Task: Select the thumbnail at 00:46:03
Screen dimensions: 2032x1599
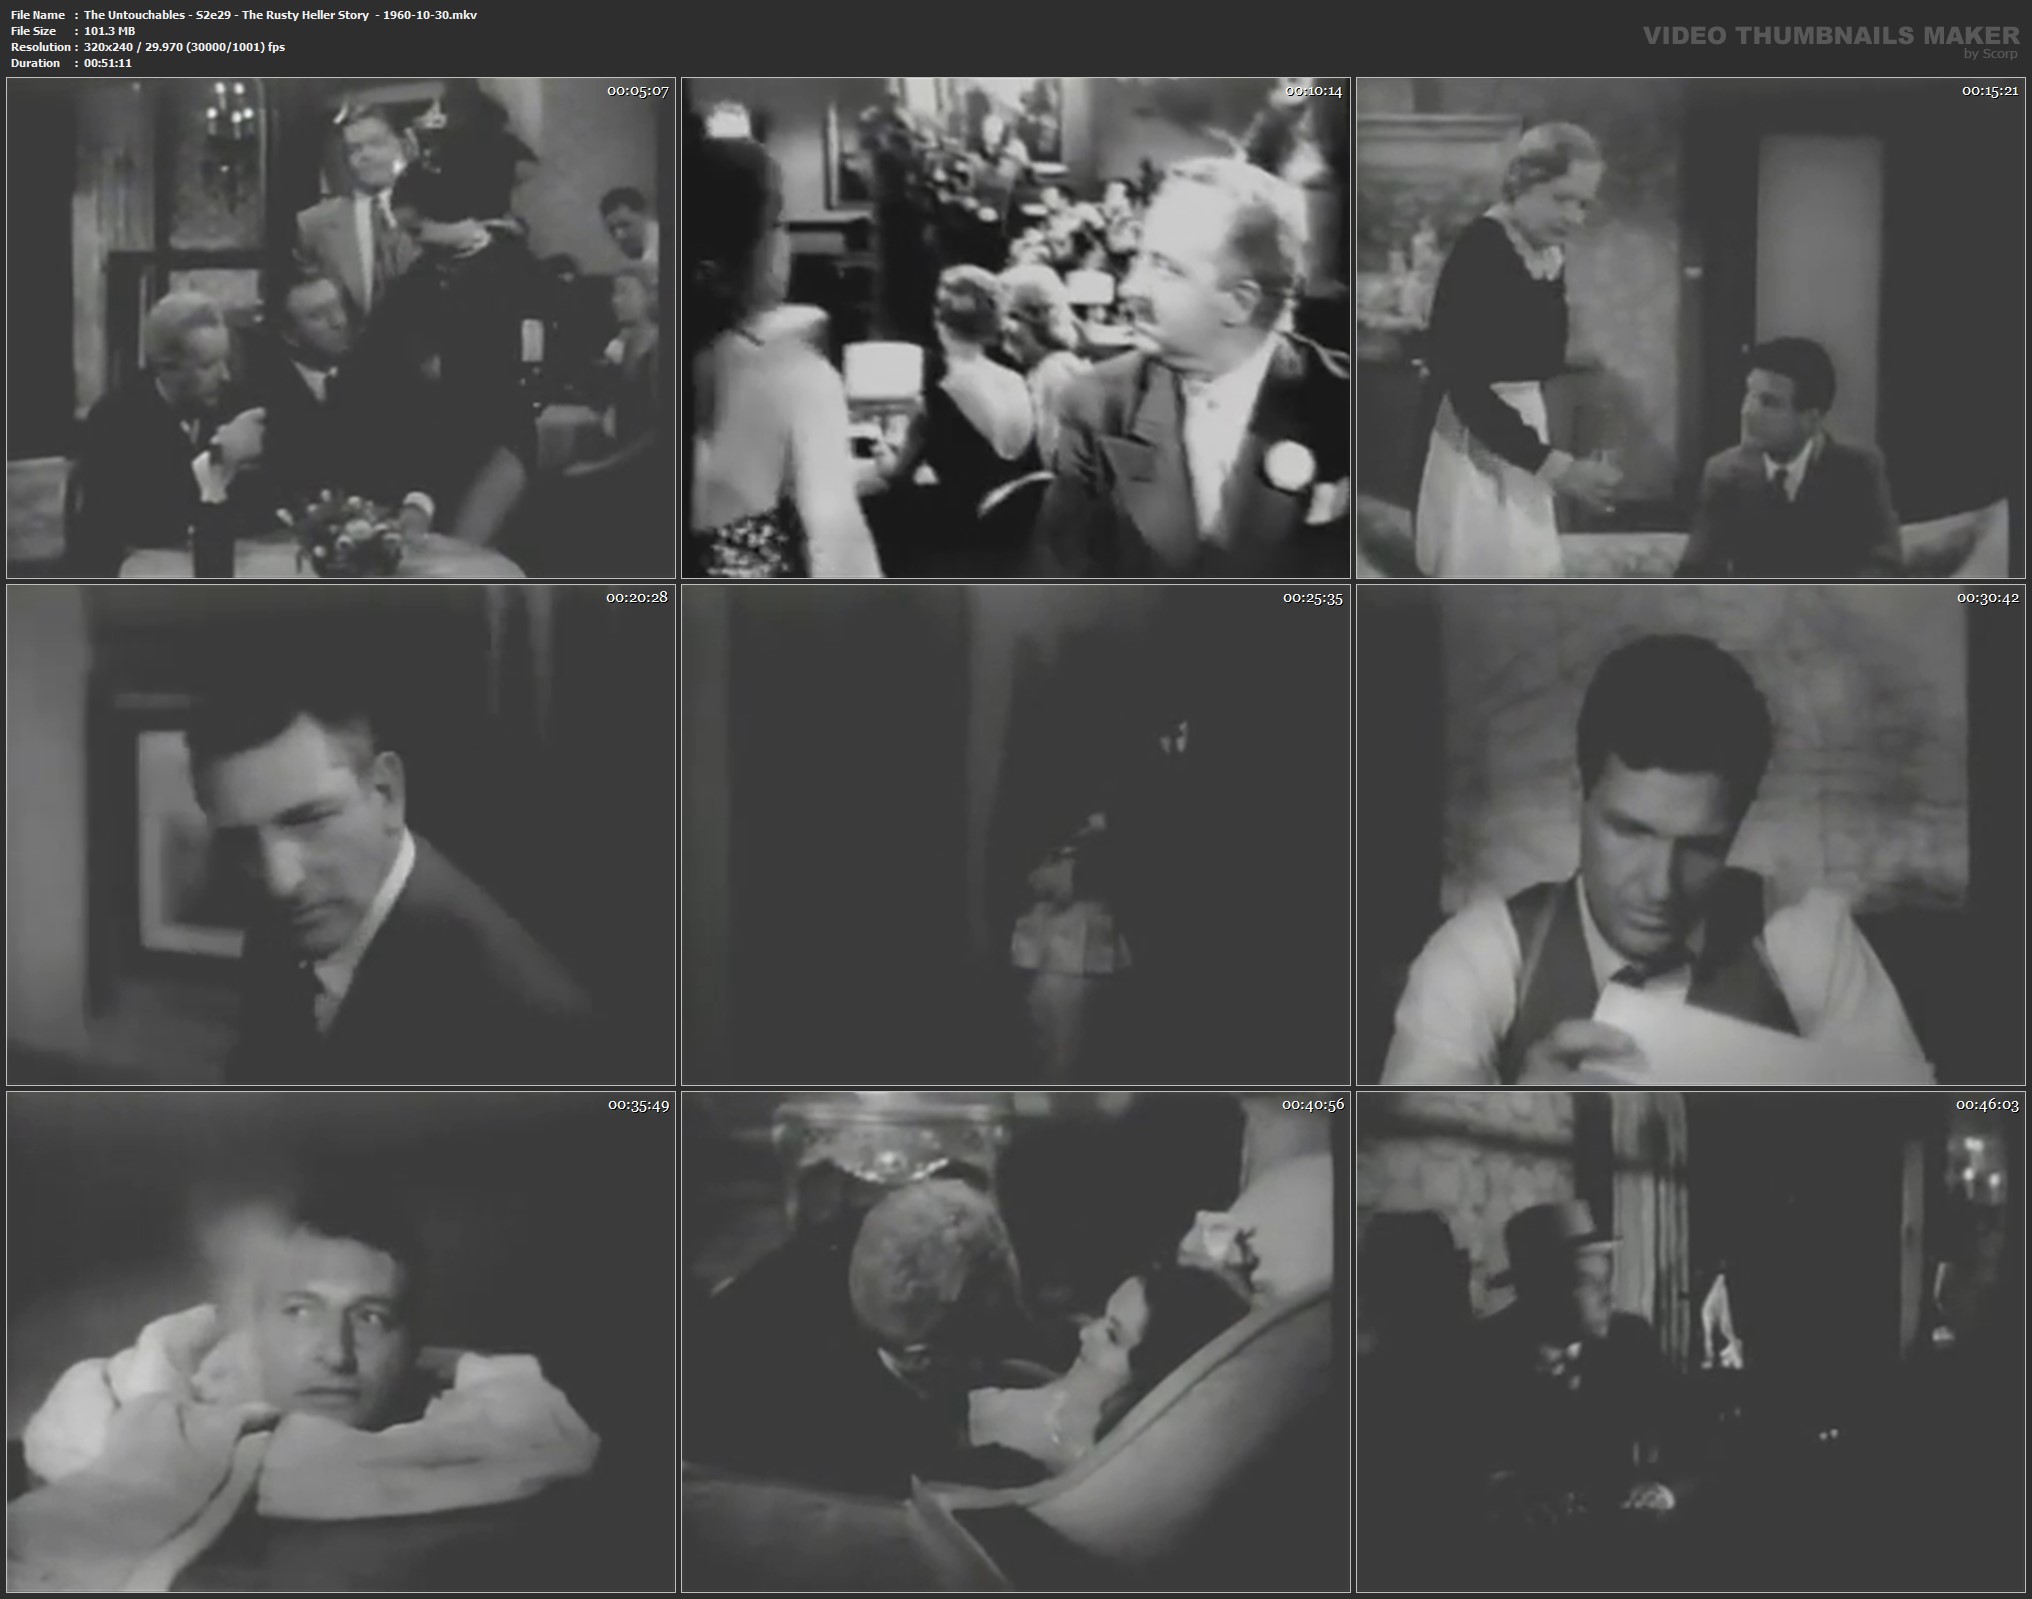Action: [1691, 1342]
